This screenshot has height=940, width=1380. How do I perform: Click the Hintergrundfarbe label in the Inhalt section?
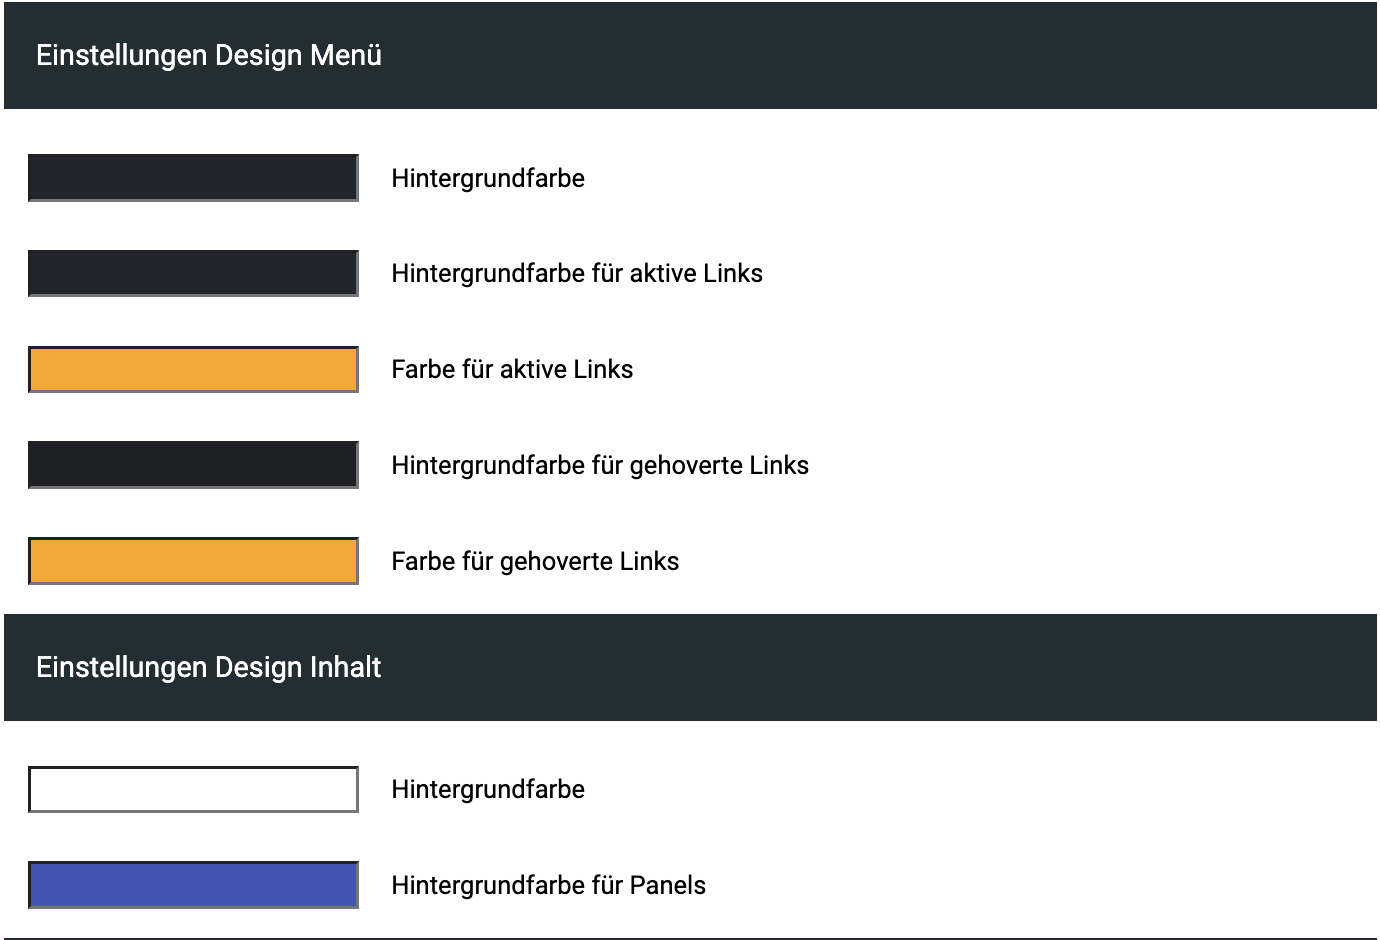(x=488, y=789)
